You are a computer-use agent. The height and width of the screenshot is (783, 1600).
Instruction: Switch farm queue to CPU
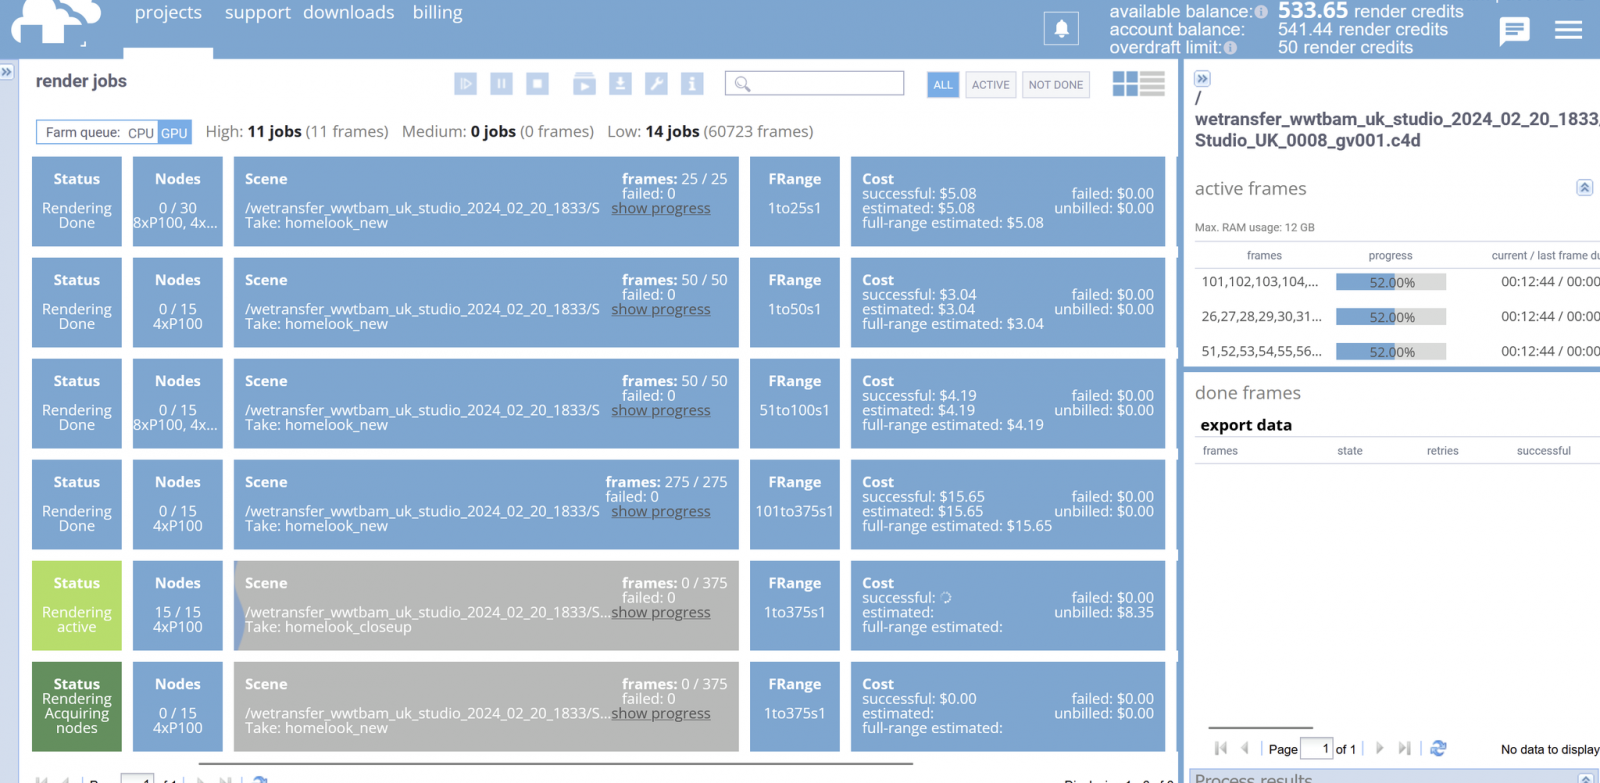click(141, 132)
